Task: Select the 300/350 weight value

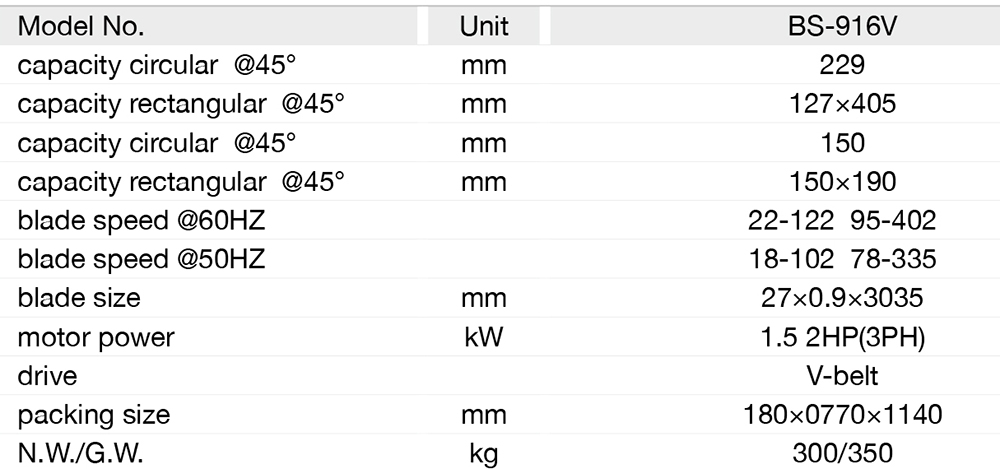Action: coord(841,454)
